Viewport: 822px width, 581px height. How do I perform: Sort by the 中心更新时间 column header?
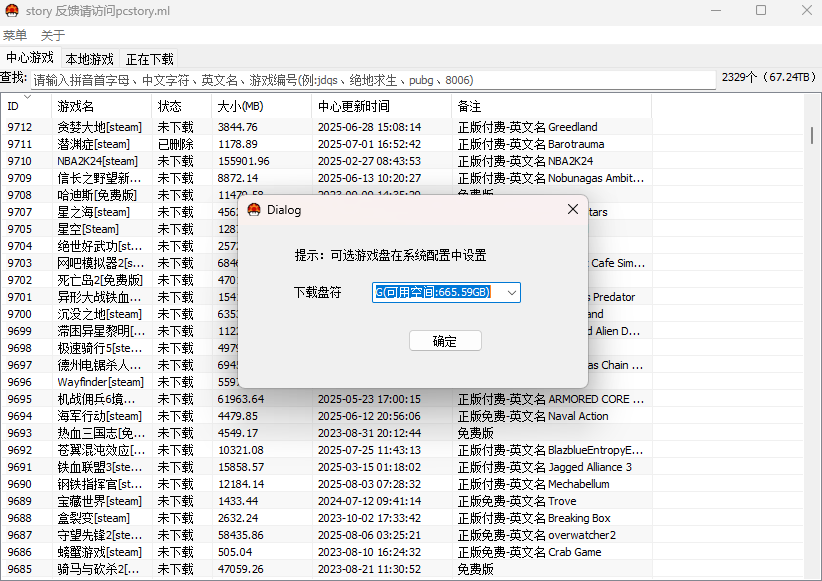[382, 106]
